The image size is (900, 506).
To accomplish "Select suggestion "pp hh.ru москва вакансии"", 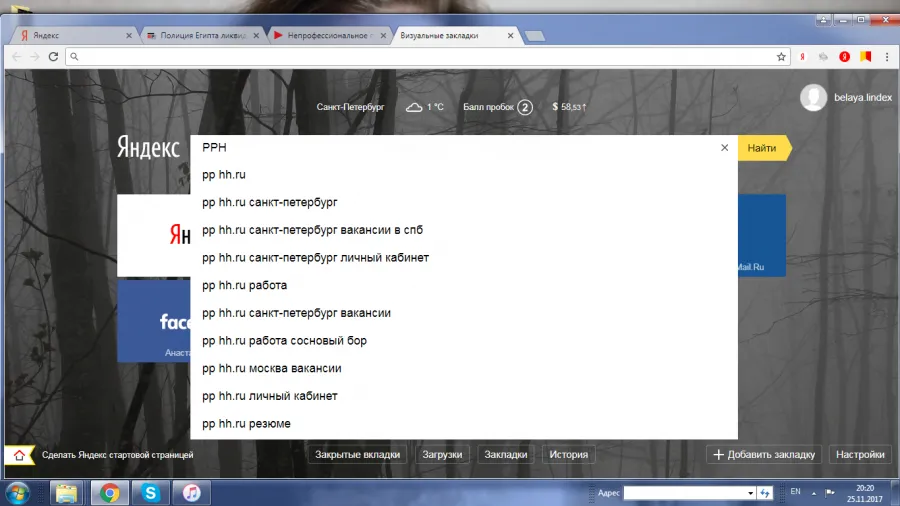I will pos(464,368).
